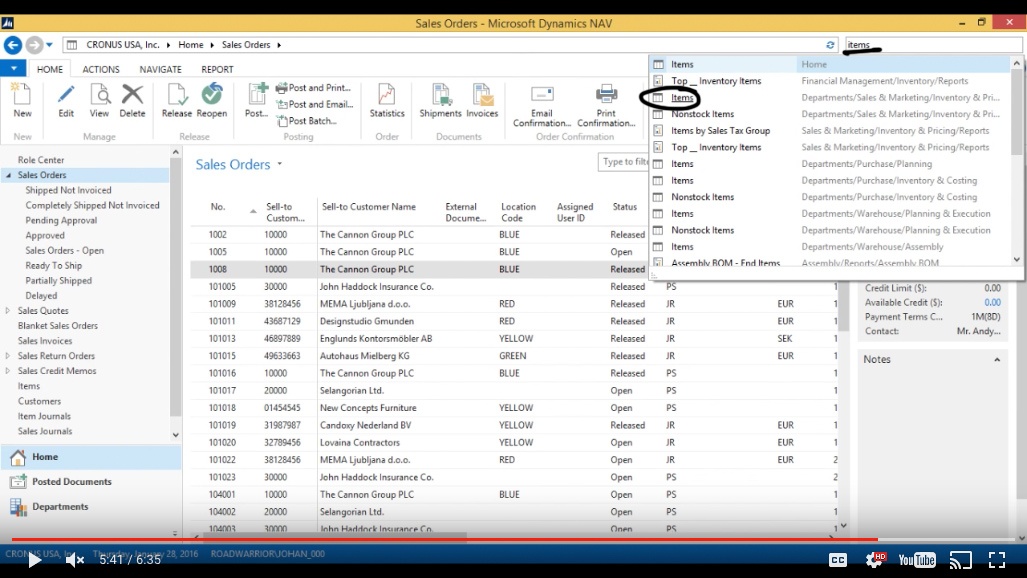Select Shipped Not Invoiced view
This screenshot has width=1027, height=578.
coord(68,190)
